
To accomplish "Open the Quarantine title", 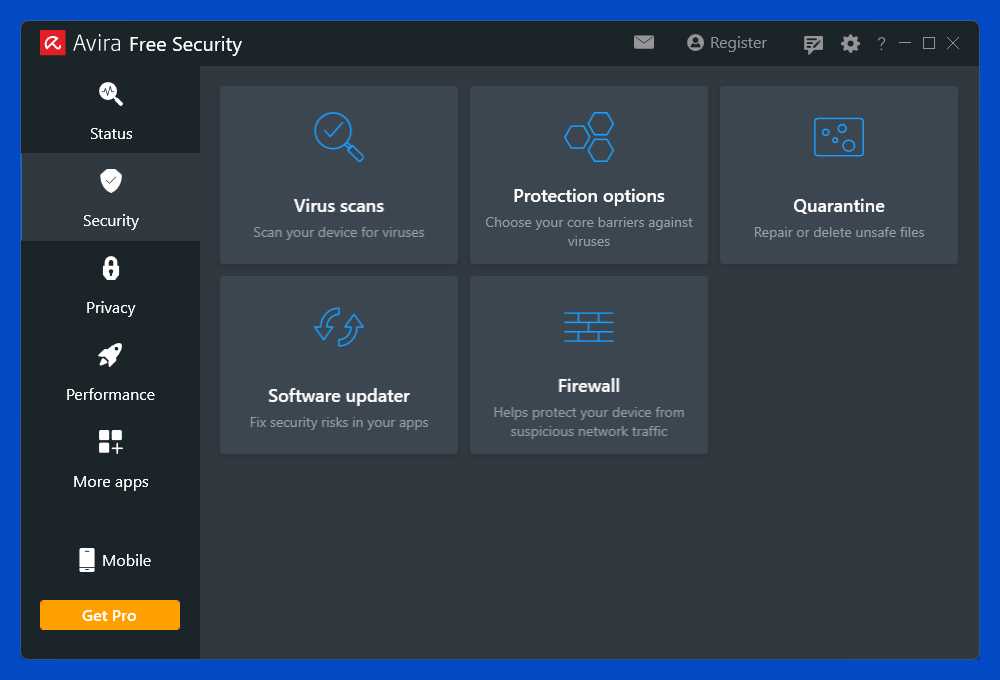I will pos(839,205).
